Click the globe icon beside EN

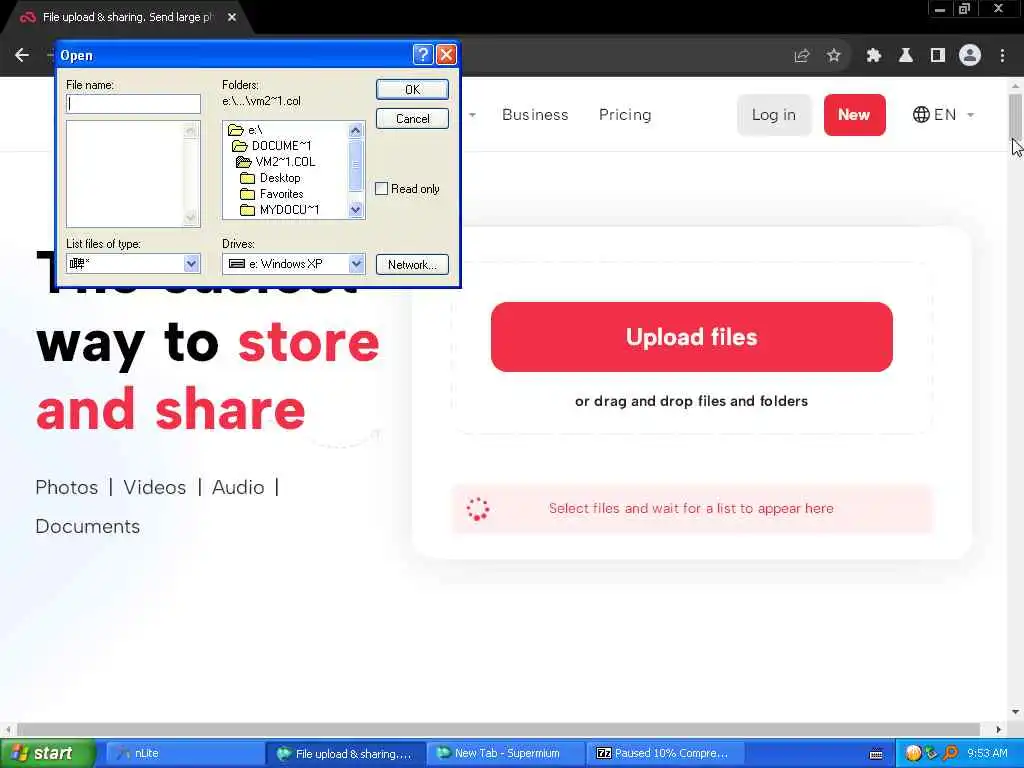click(921, 115)
